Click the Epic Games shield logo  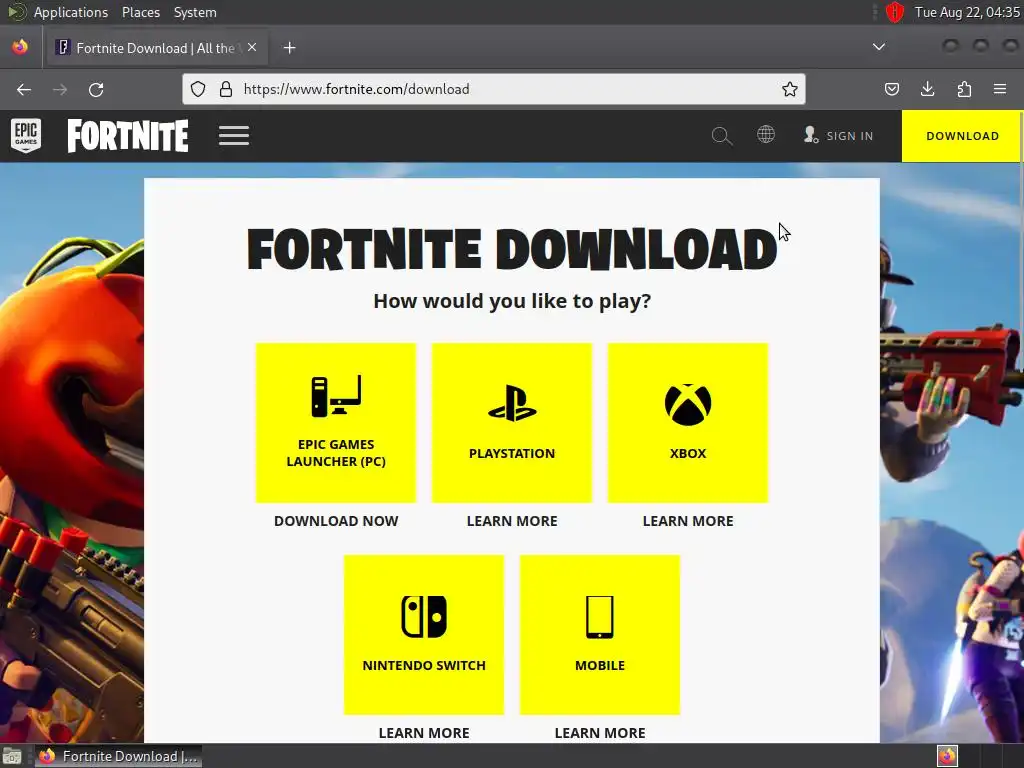(26, 135)
